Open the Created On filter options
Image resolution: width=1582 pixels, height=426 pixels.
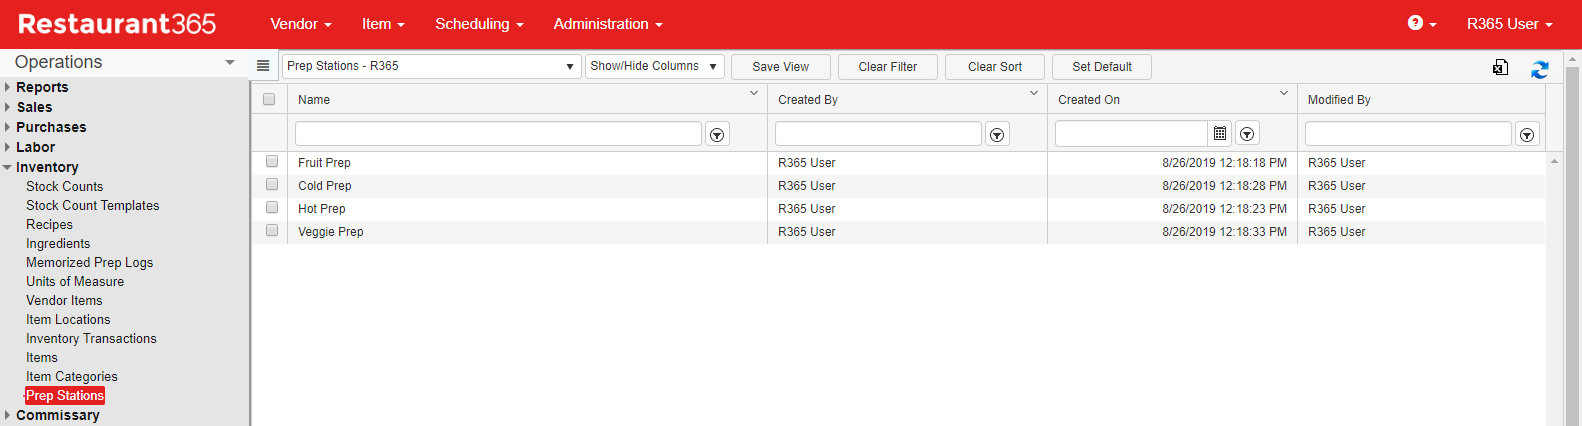pos(1247,134)
